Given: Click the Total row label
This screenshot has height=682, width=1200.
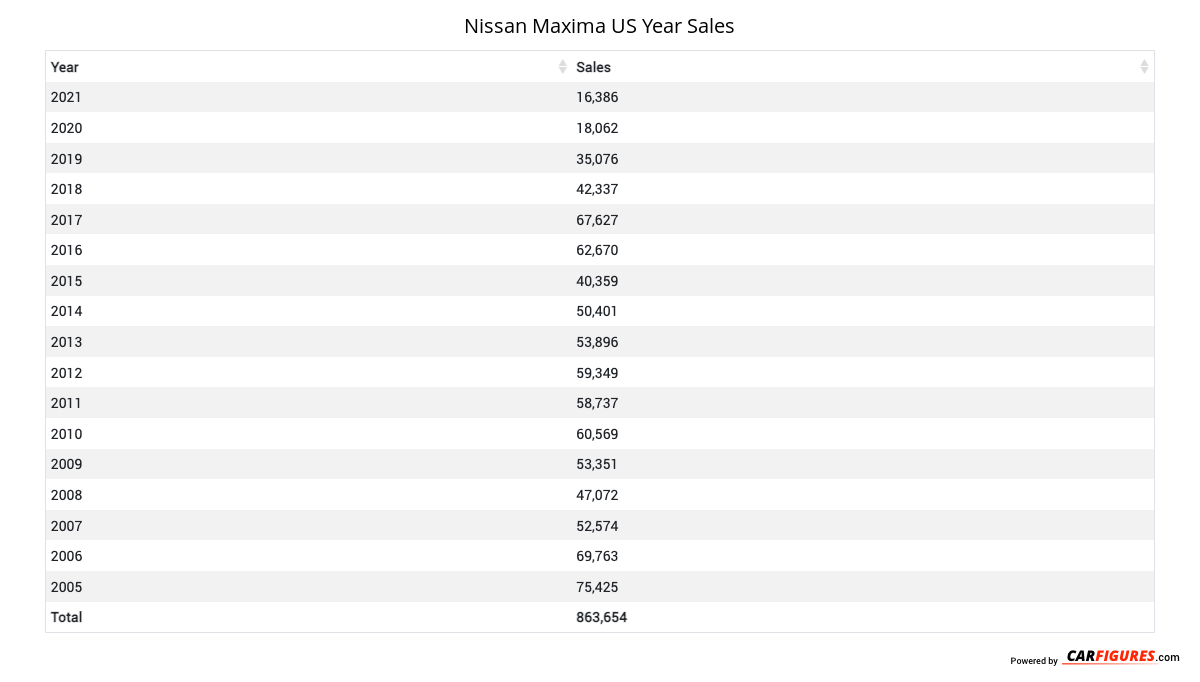Looking at the screenshot, I should tap(67, 617).
